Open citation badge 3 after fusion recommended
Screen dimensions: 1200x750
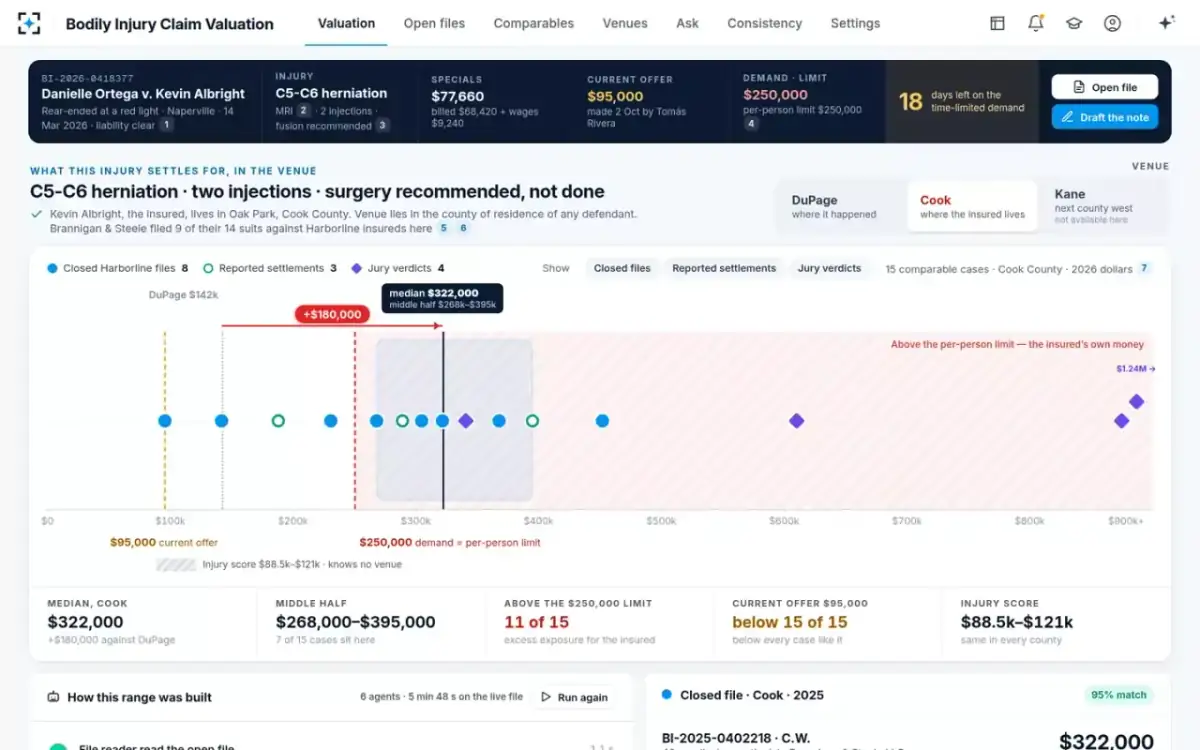[382, 126]
